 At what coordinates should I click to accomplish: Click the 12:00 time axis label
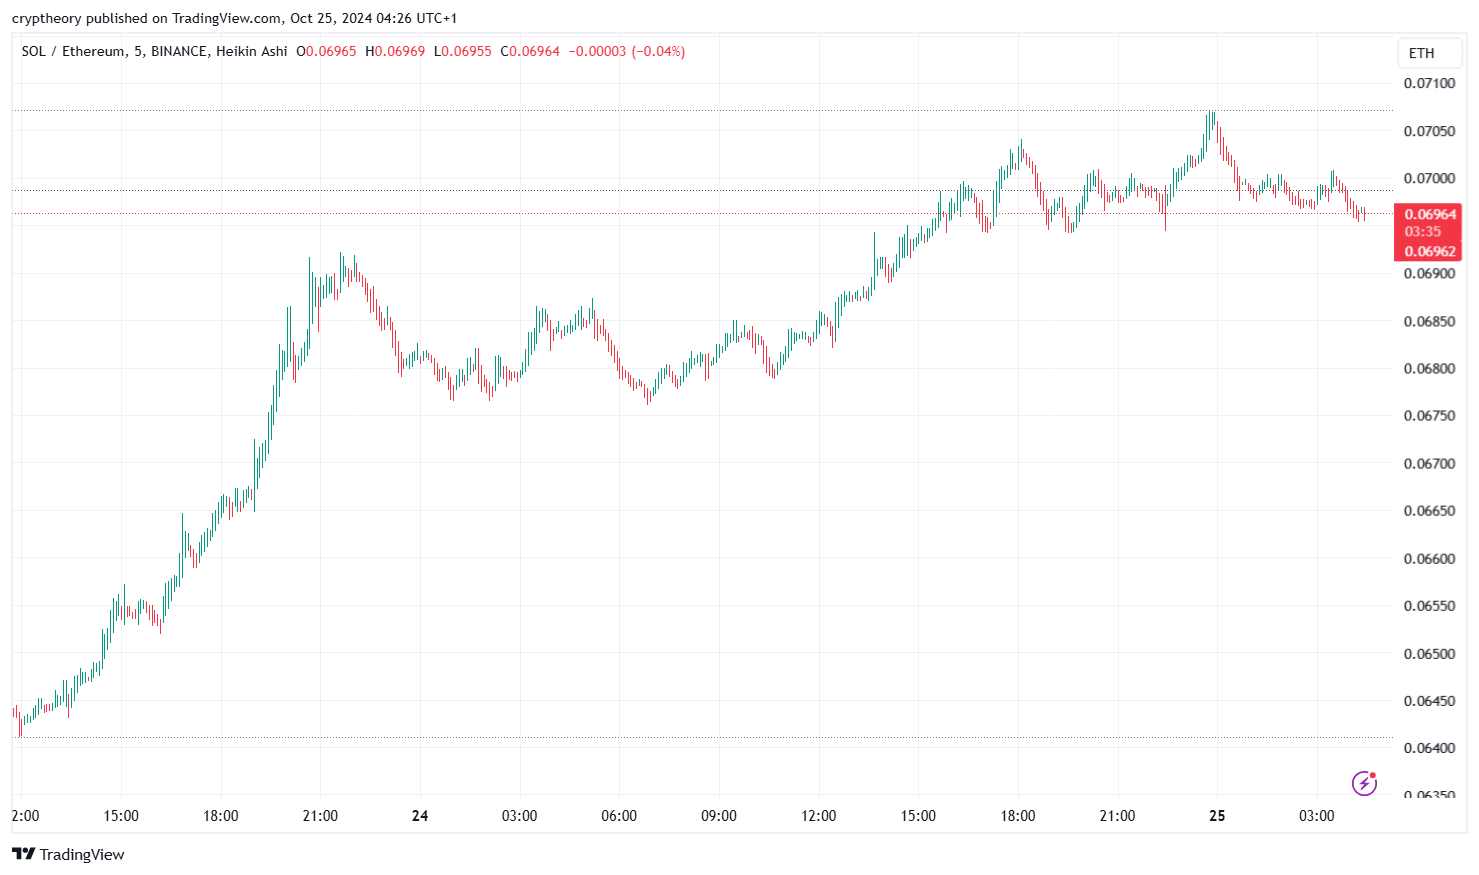(x=818, y=816)
